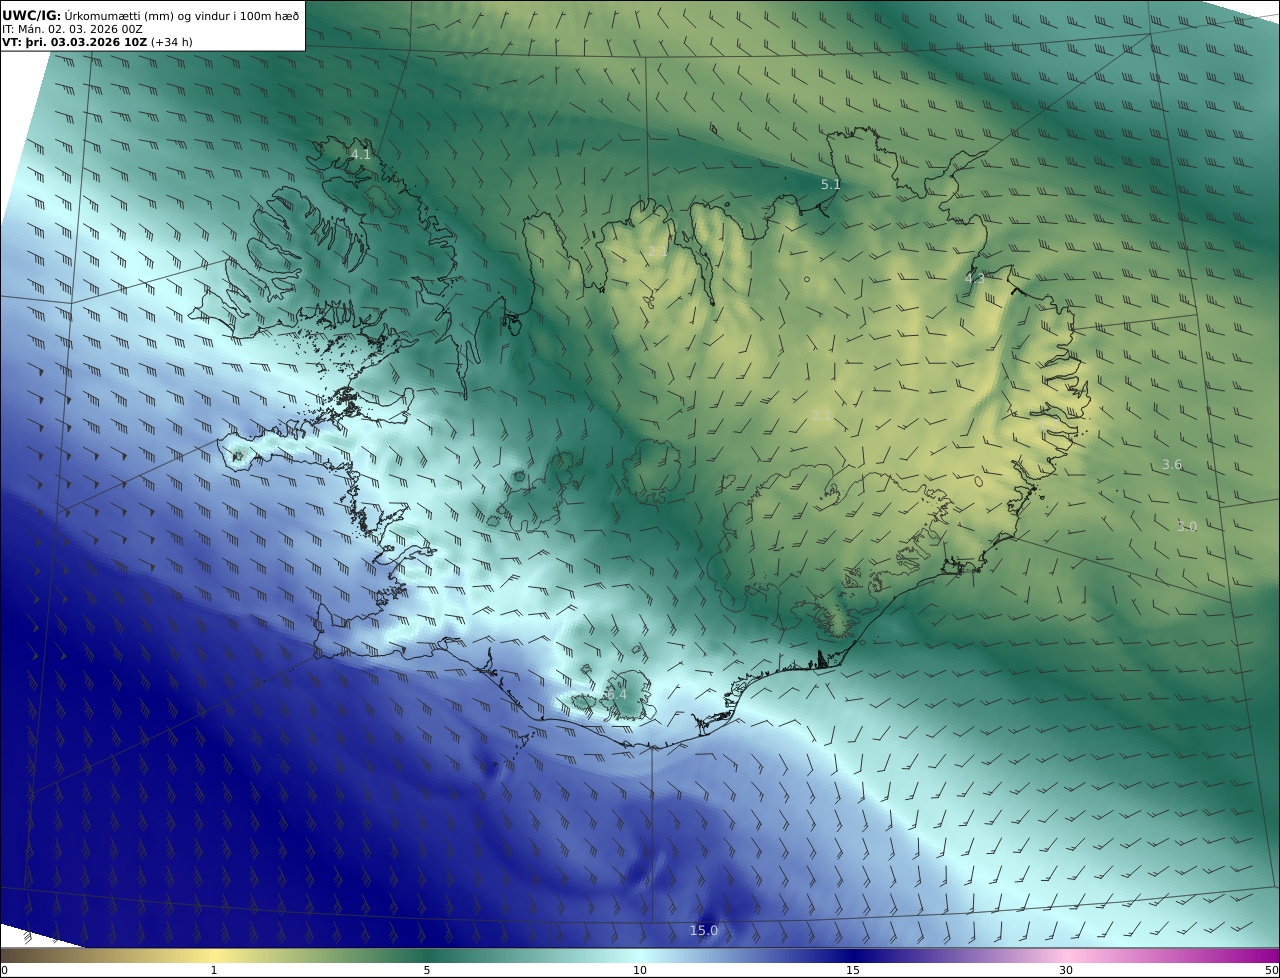Click the '30' tick label on the color scale
1280x978 pixels.
point(1066,970)
